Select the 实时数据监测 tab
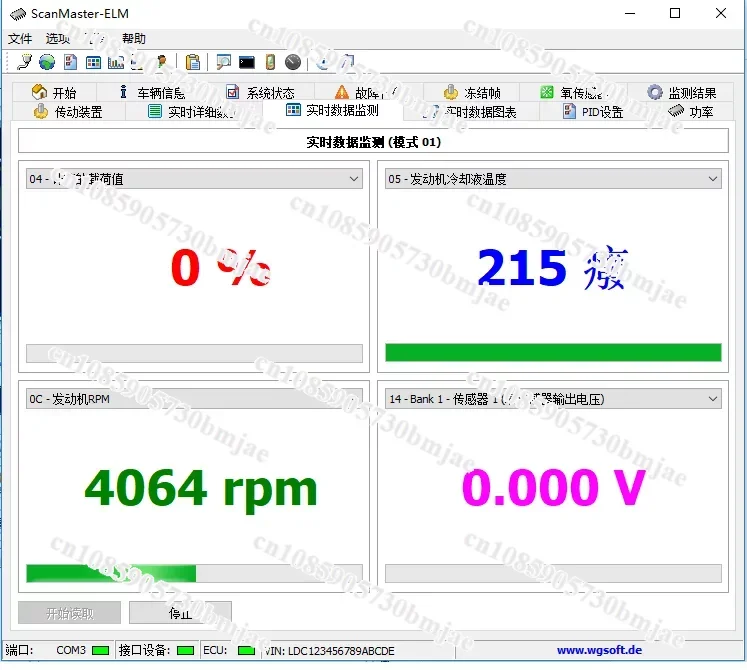 coord(333,111)
